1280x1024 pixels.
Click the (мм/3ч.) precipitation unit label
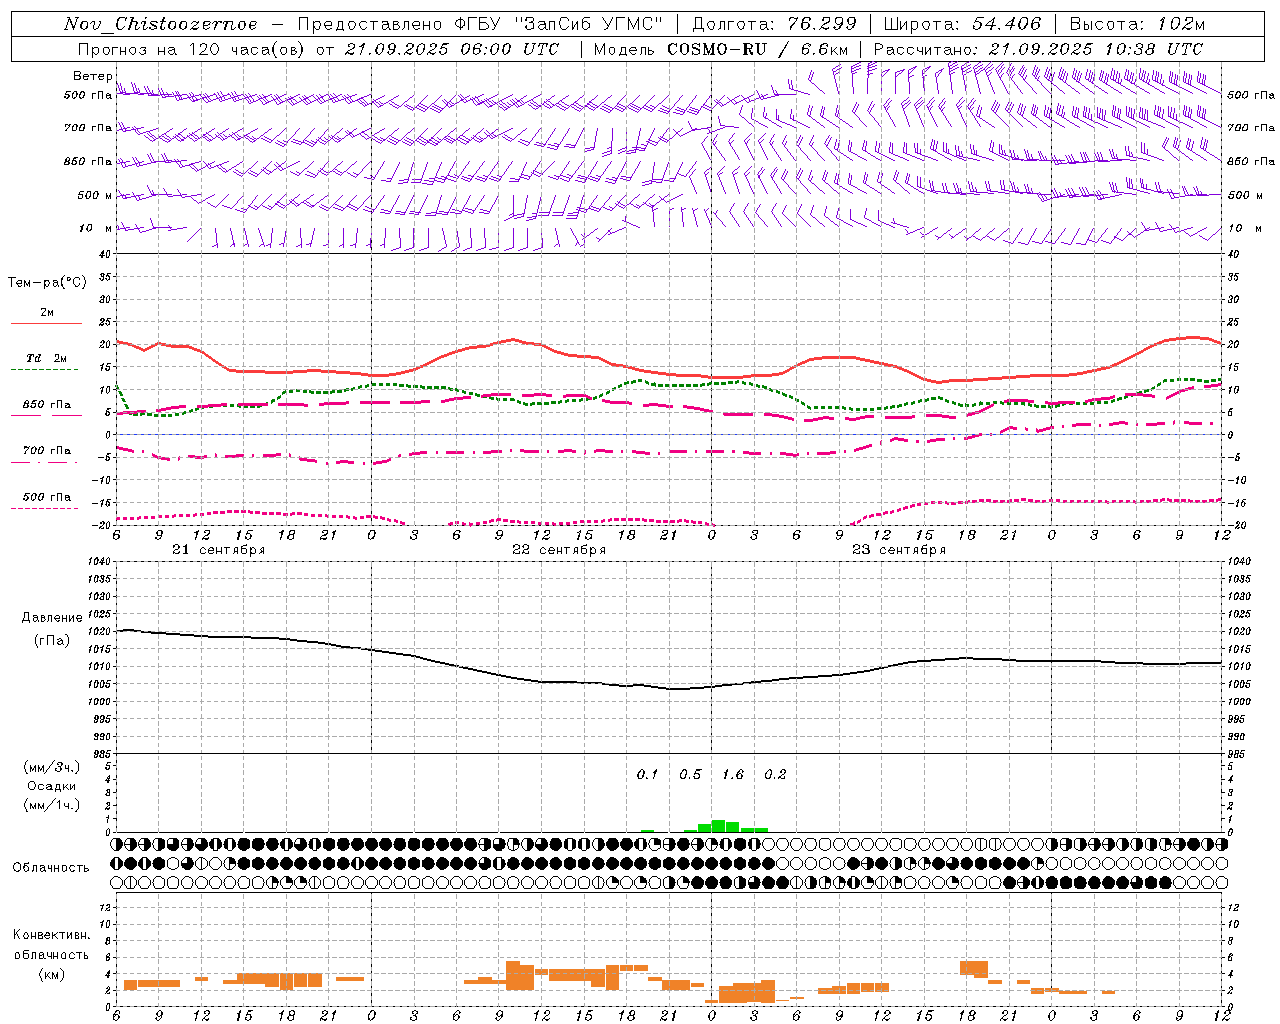[x=52, y=768]
